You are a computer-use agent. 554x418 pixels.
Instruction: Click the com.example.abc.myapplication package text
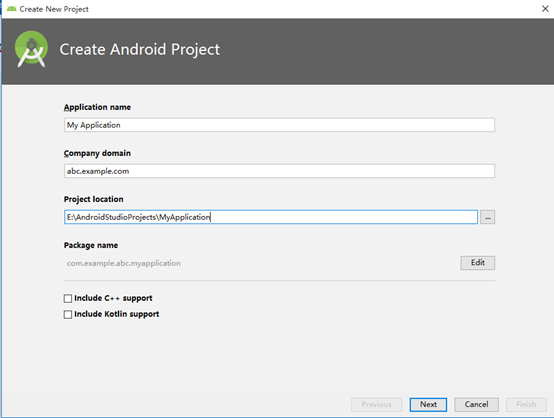tap(124, 263)
